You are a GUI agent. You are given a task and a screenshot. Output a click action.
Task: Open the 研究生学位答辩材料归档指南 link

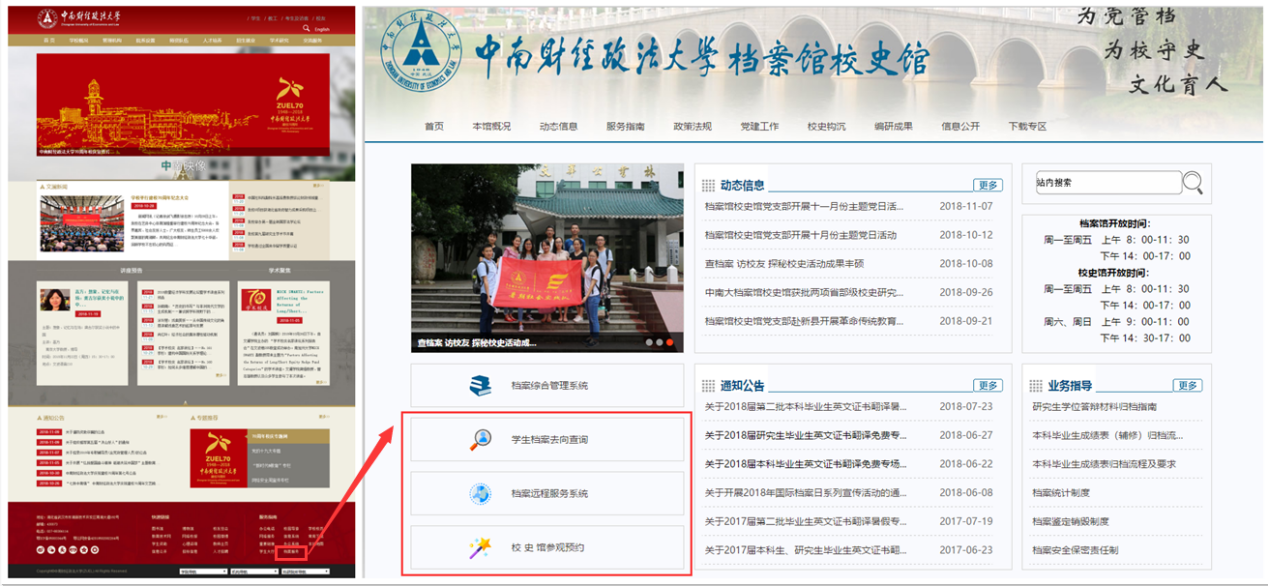(x=1094, y=407)
